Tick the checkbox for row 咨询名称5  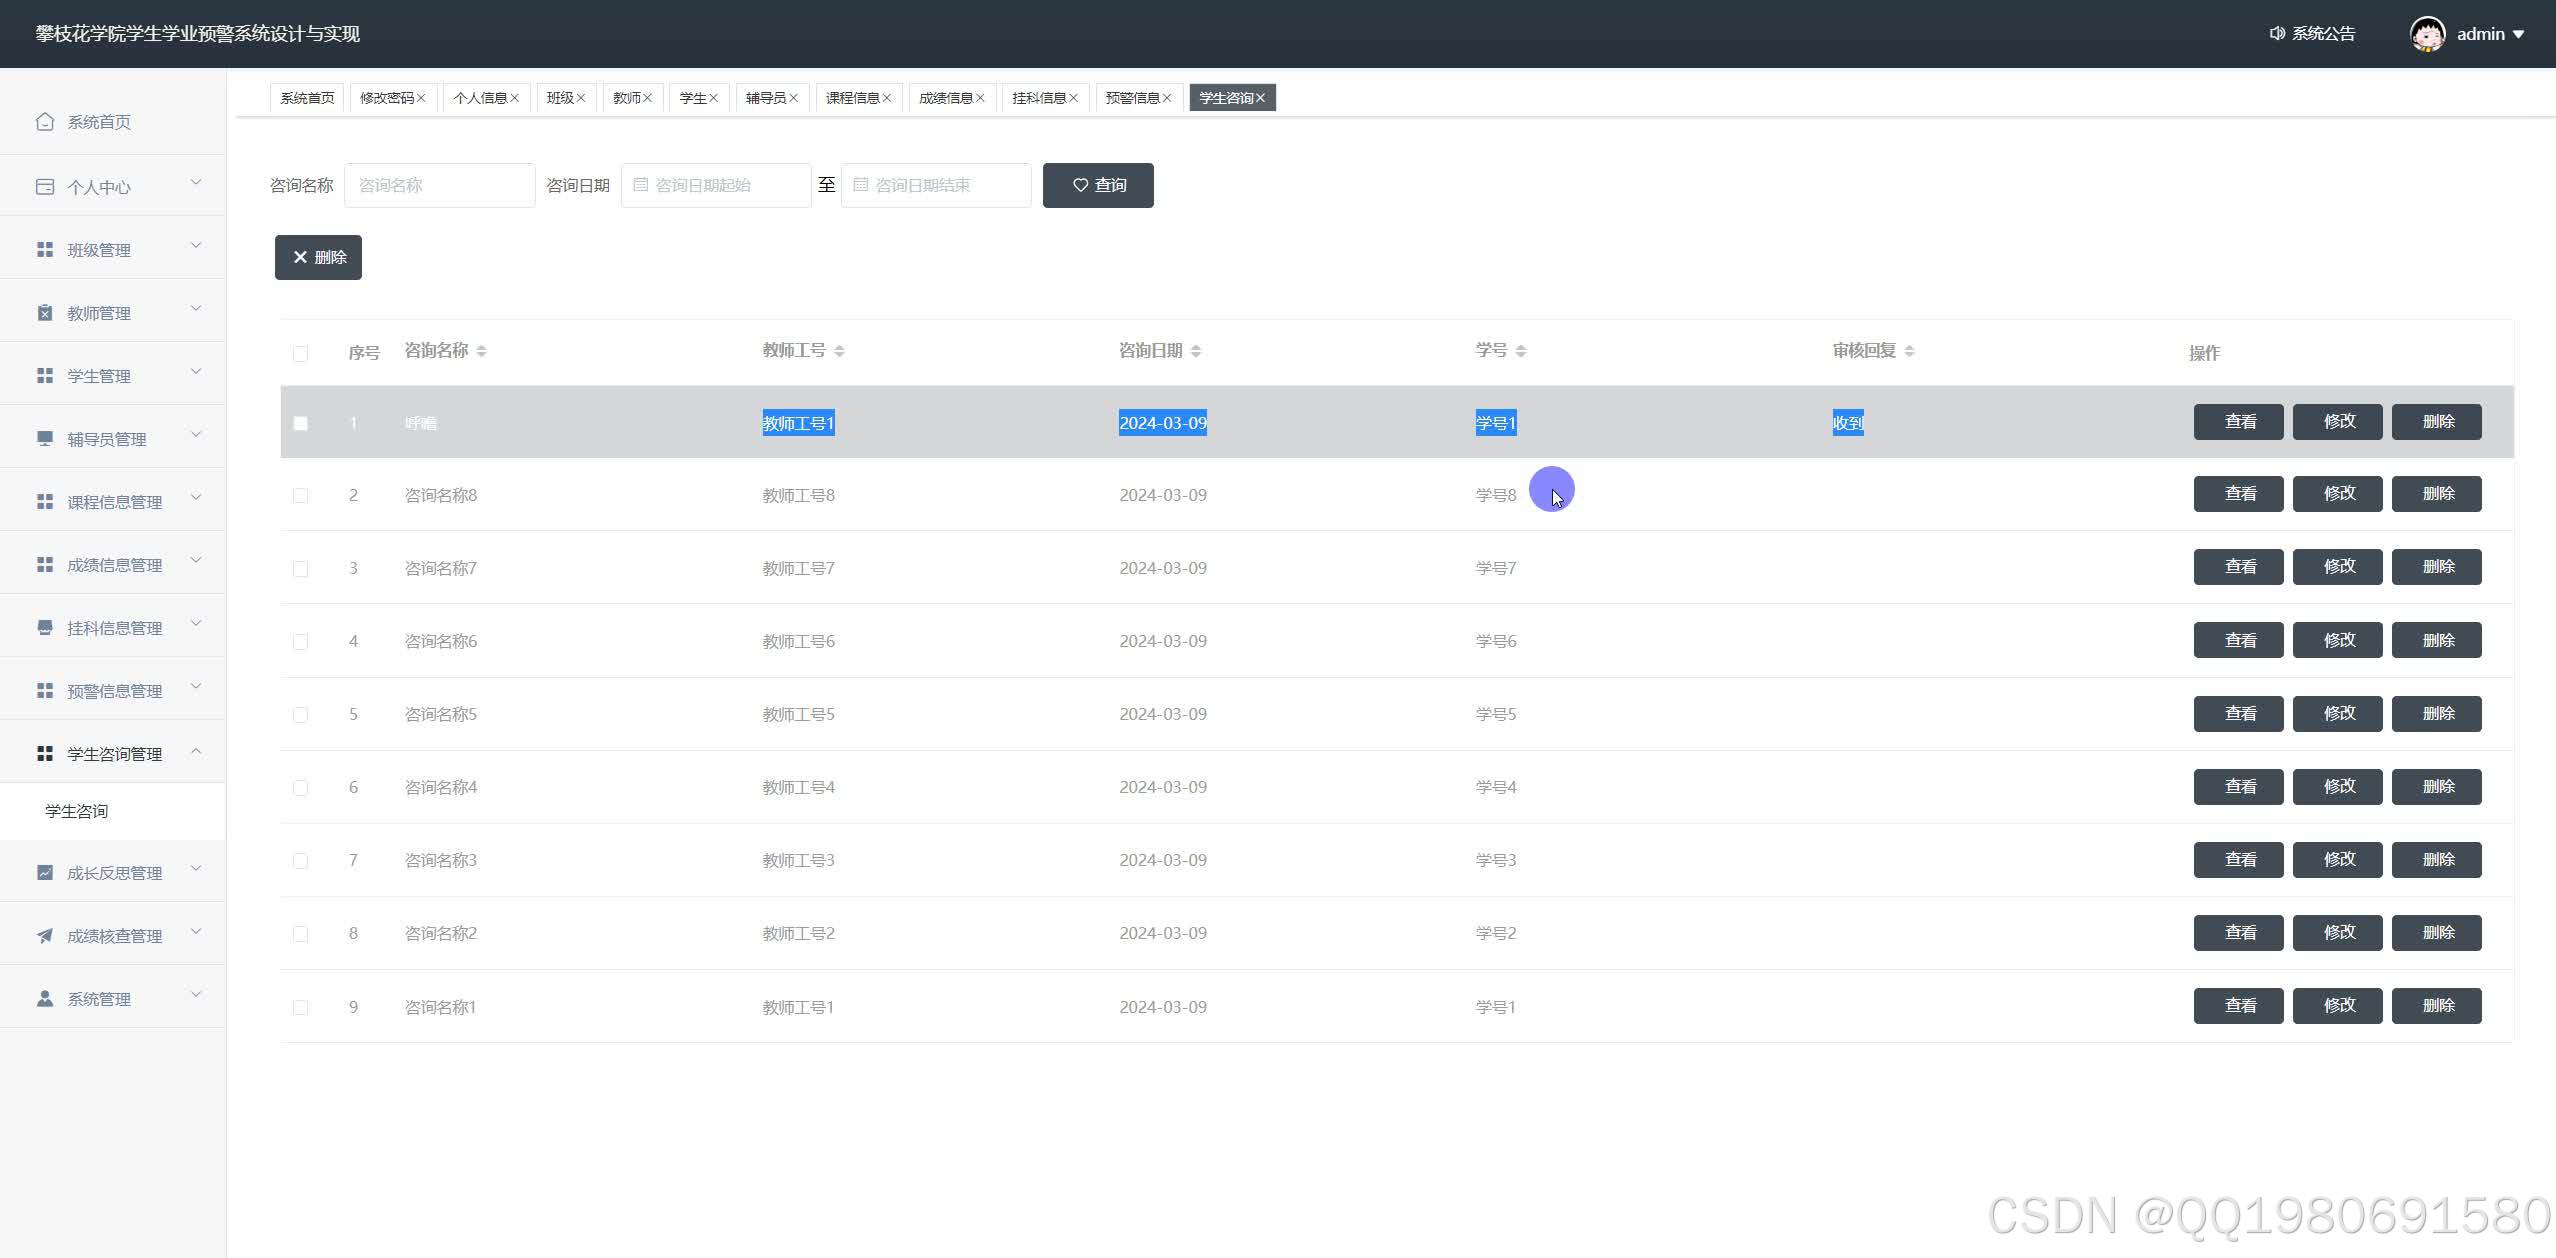(x=300, y=715)
